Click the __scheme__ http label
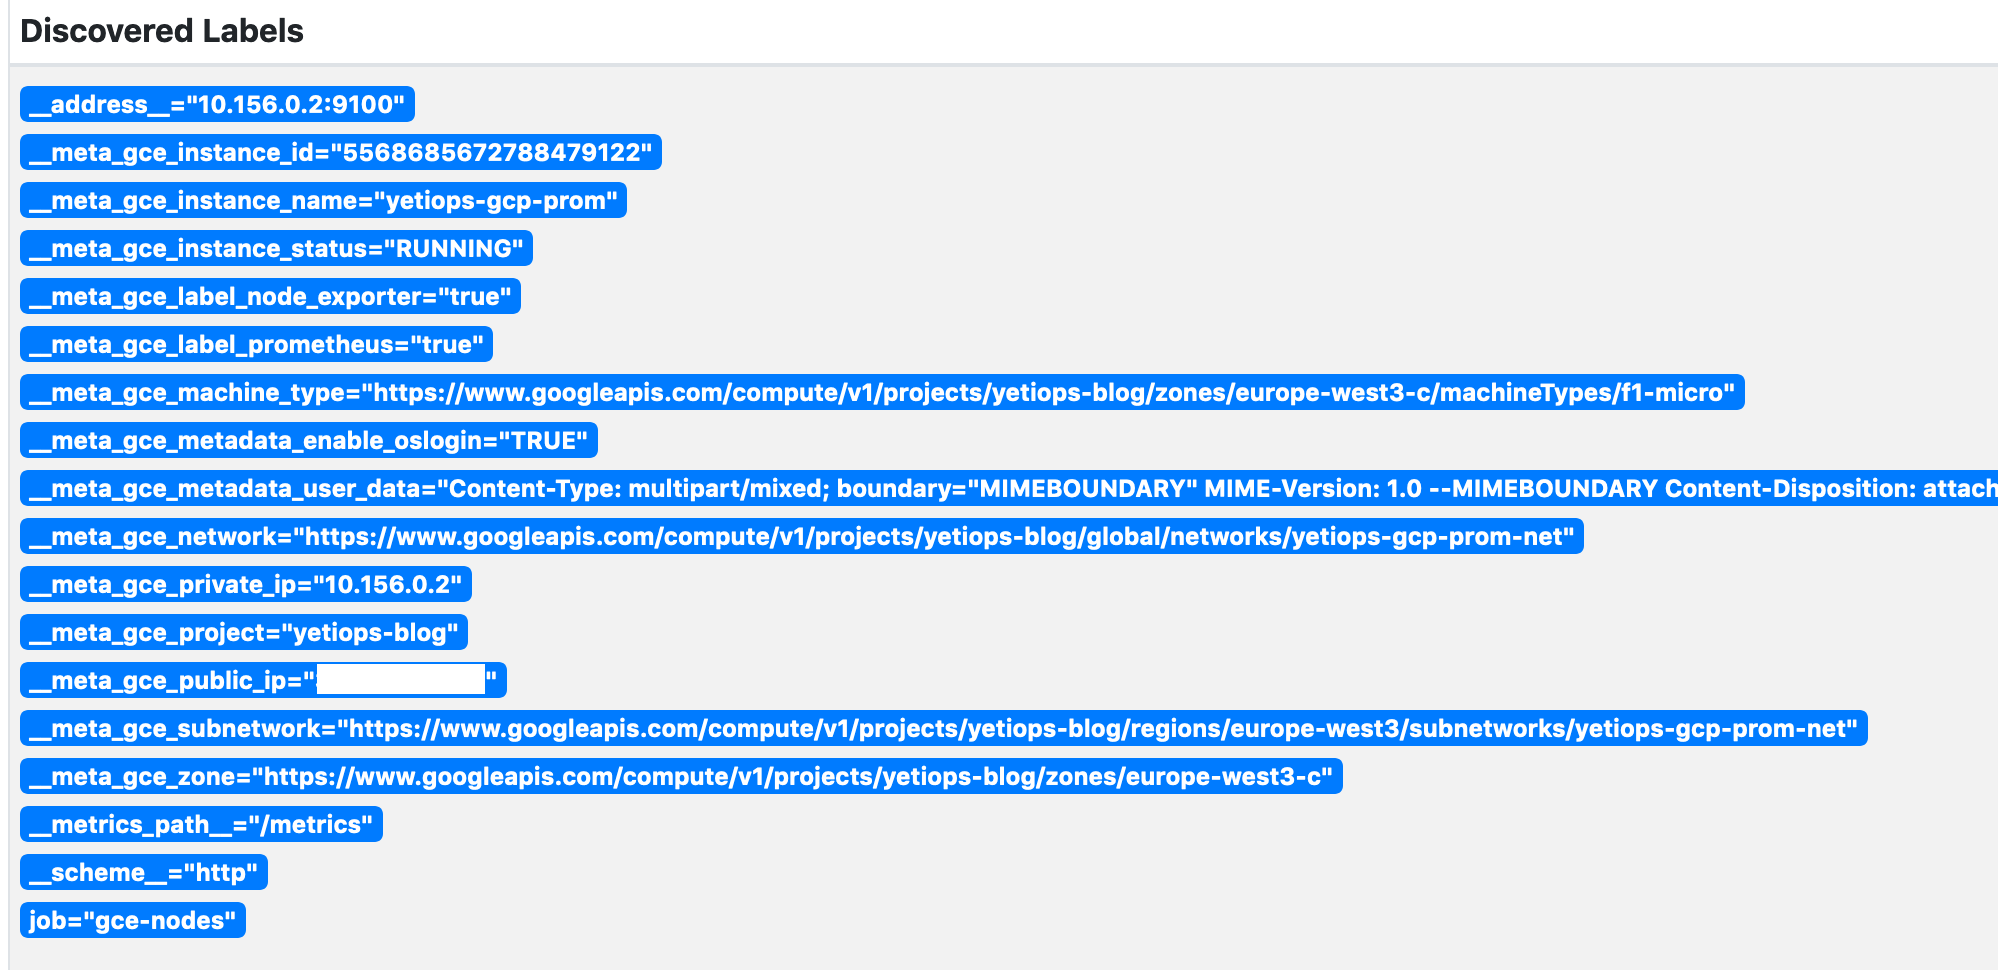Image resolution: width=1998 pixels, height=970 pixels. pyautogui.click(x=143, y=871)
